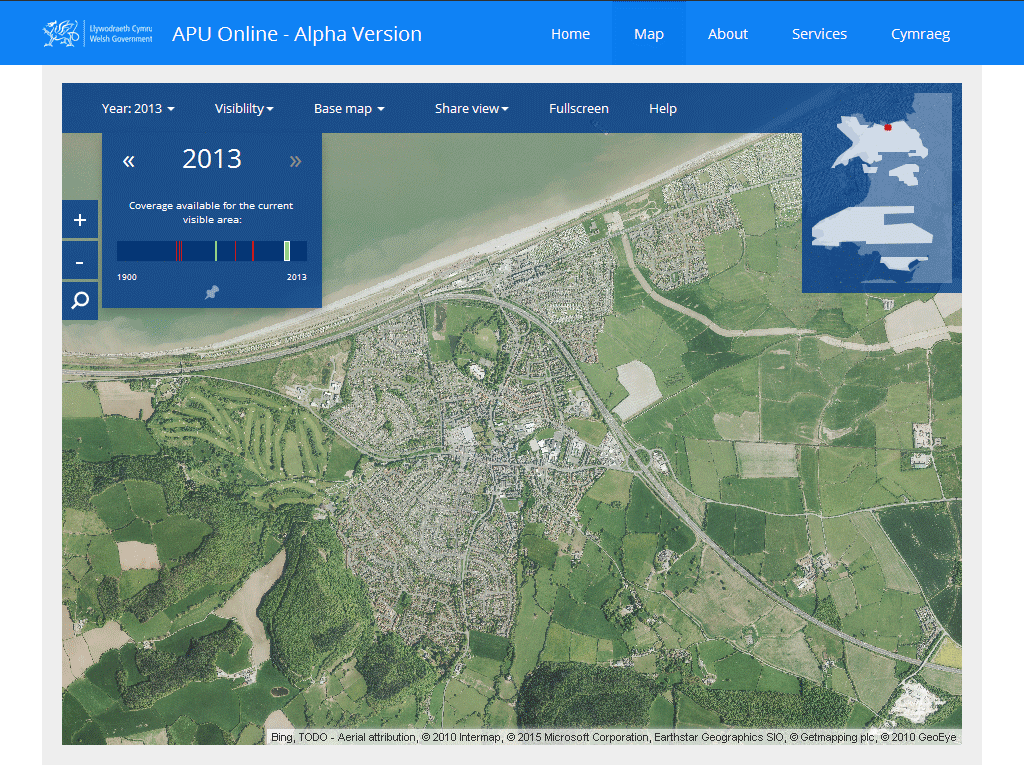
Task: Open the map search magnifier tool
Action: click(x=80, y=300)
